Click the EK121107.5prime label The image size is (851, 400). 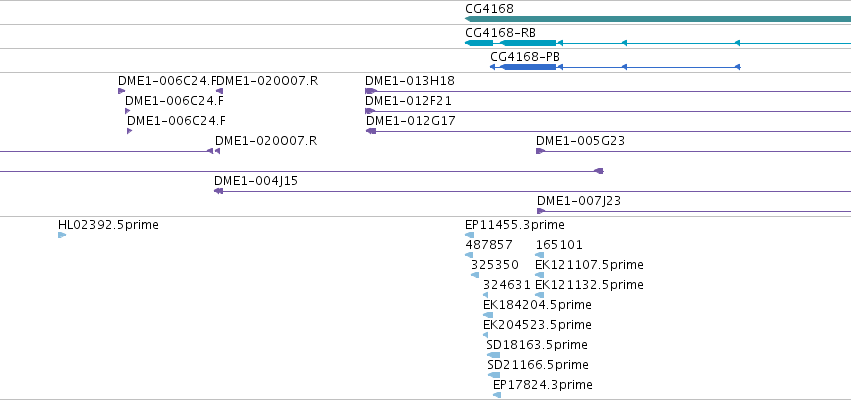tap(589, 265)
